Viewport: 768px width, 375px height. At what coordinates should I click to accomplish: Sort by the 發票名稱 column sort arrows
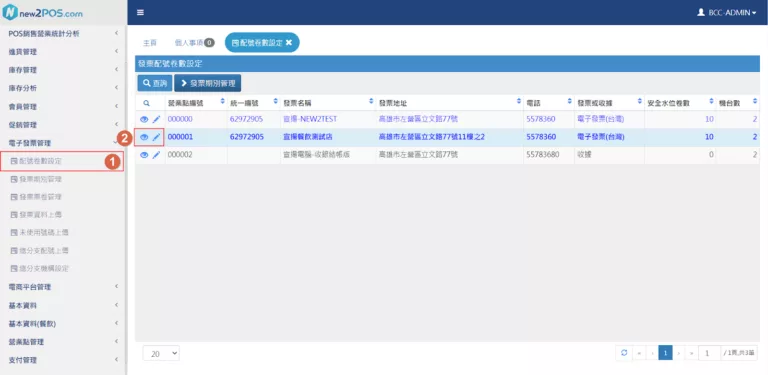pyautogui.click(x=371, y=101)
